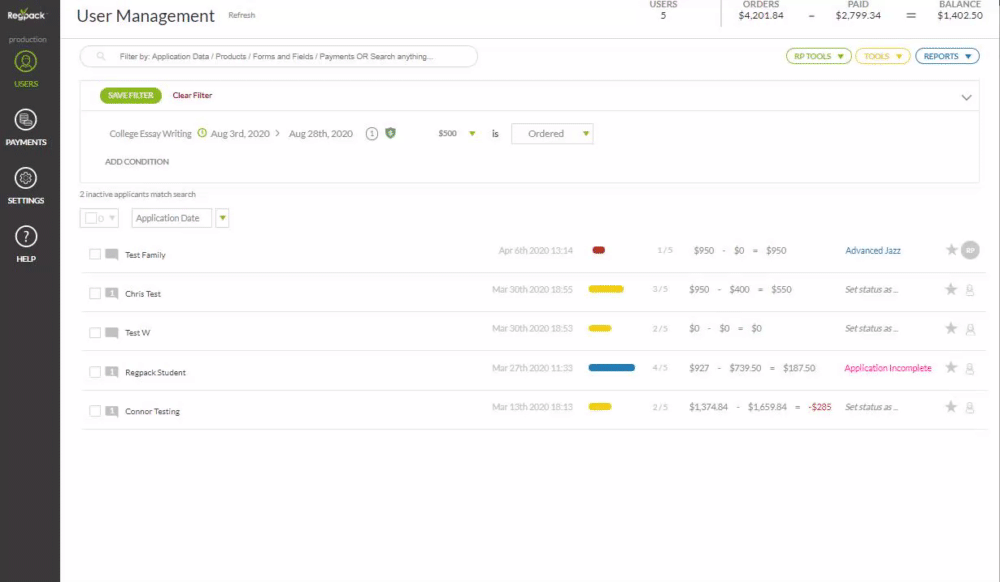
Task: Star the Test W row
Action: tap(951, 328)
